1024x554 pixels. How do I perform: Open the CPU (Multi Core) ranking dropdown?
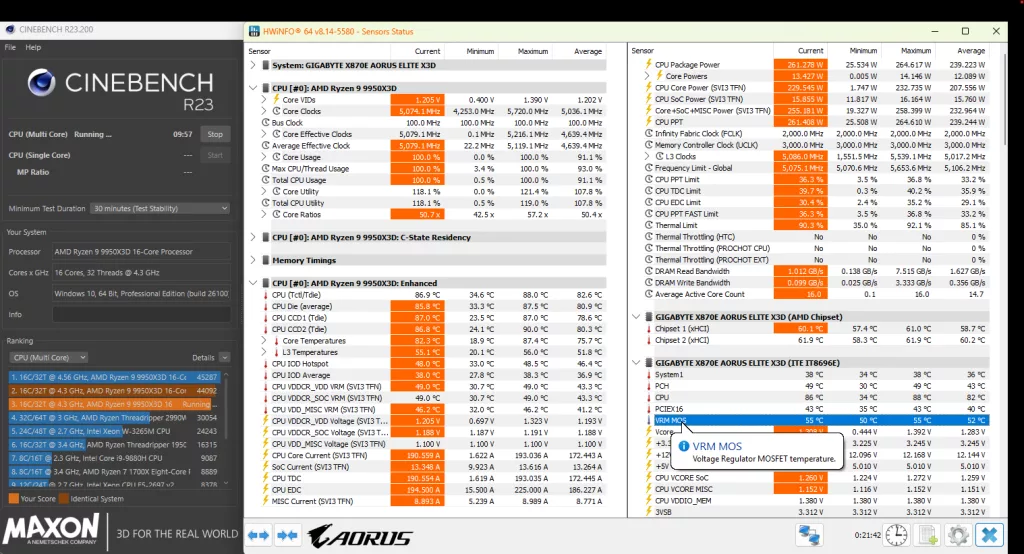tap(48, 357)
